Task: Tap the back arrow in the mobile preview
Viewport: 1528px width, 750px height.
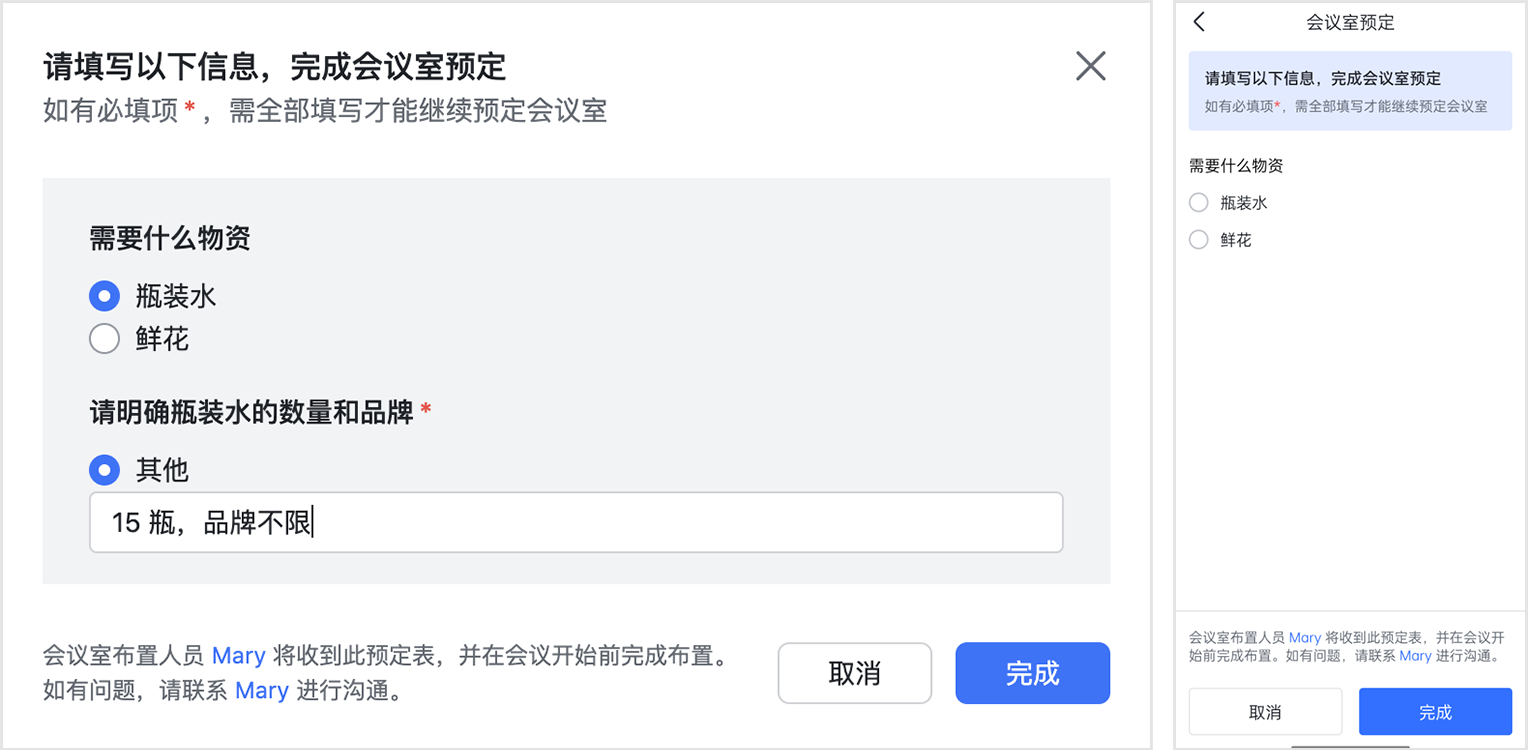Action: click(x=1199, y=21)
